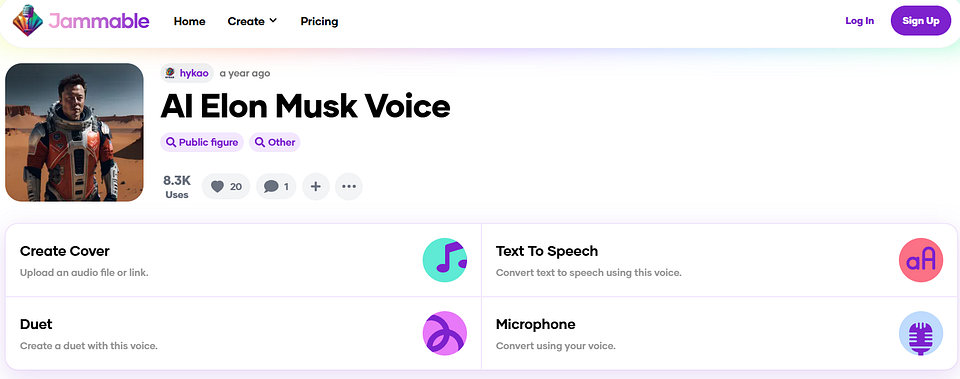Expand the Create dropdown menu
This screenshot has width=960, height=379.
(252, 21)
